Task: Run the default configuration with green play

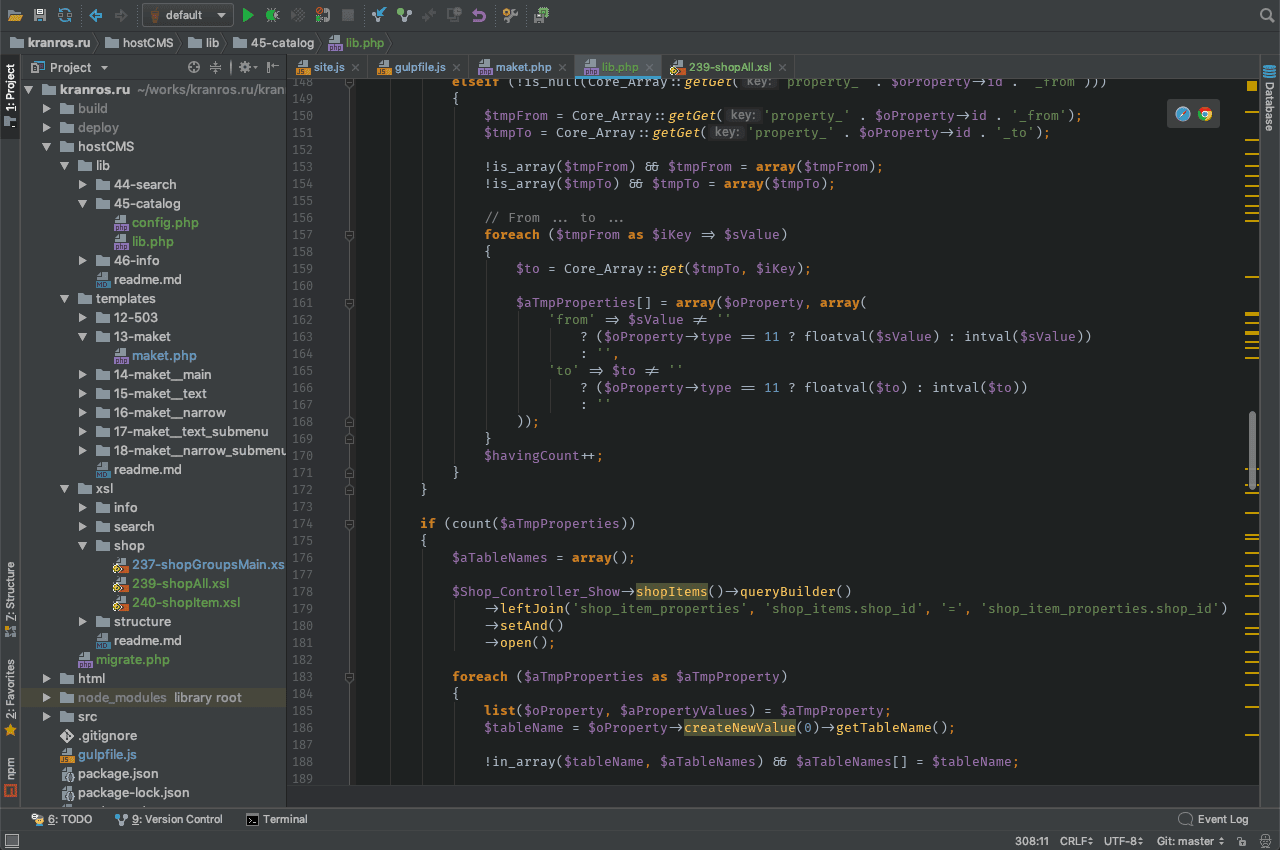Action: point(248,15)
